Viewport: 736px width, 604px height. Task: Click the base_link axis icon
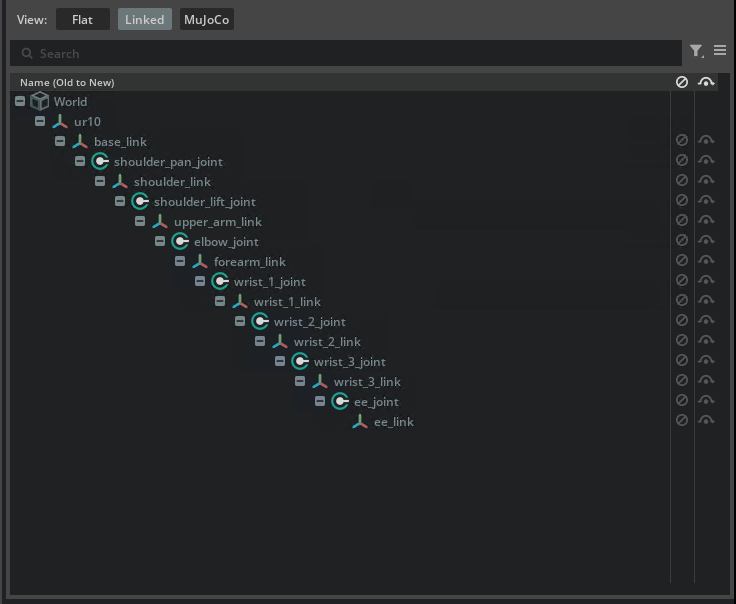[x=80, y=141]
